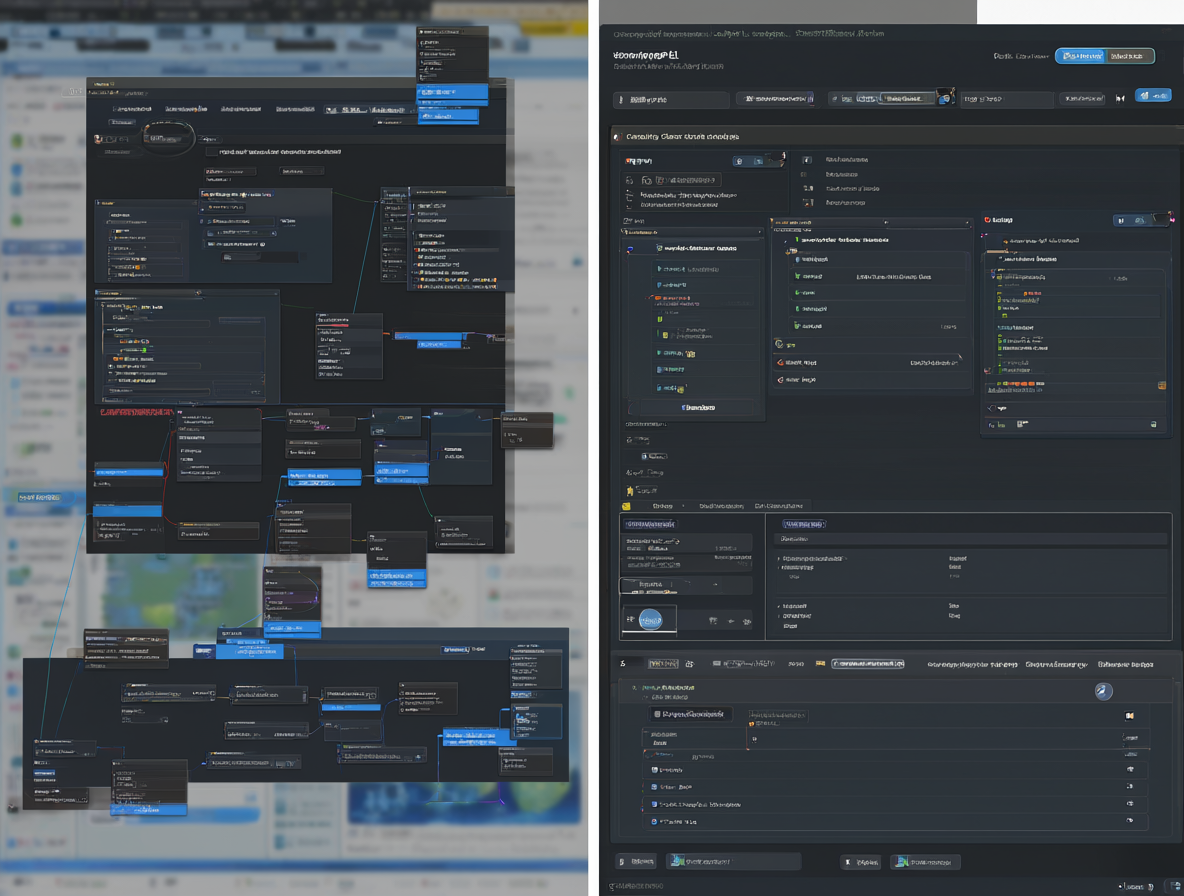Click the round blue icon button above the lower list
This screenshot has width=1184, height=896.
1103,691
